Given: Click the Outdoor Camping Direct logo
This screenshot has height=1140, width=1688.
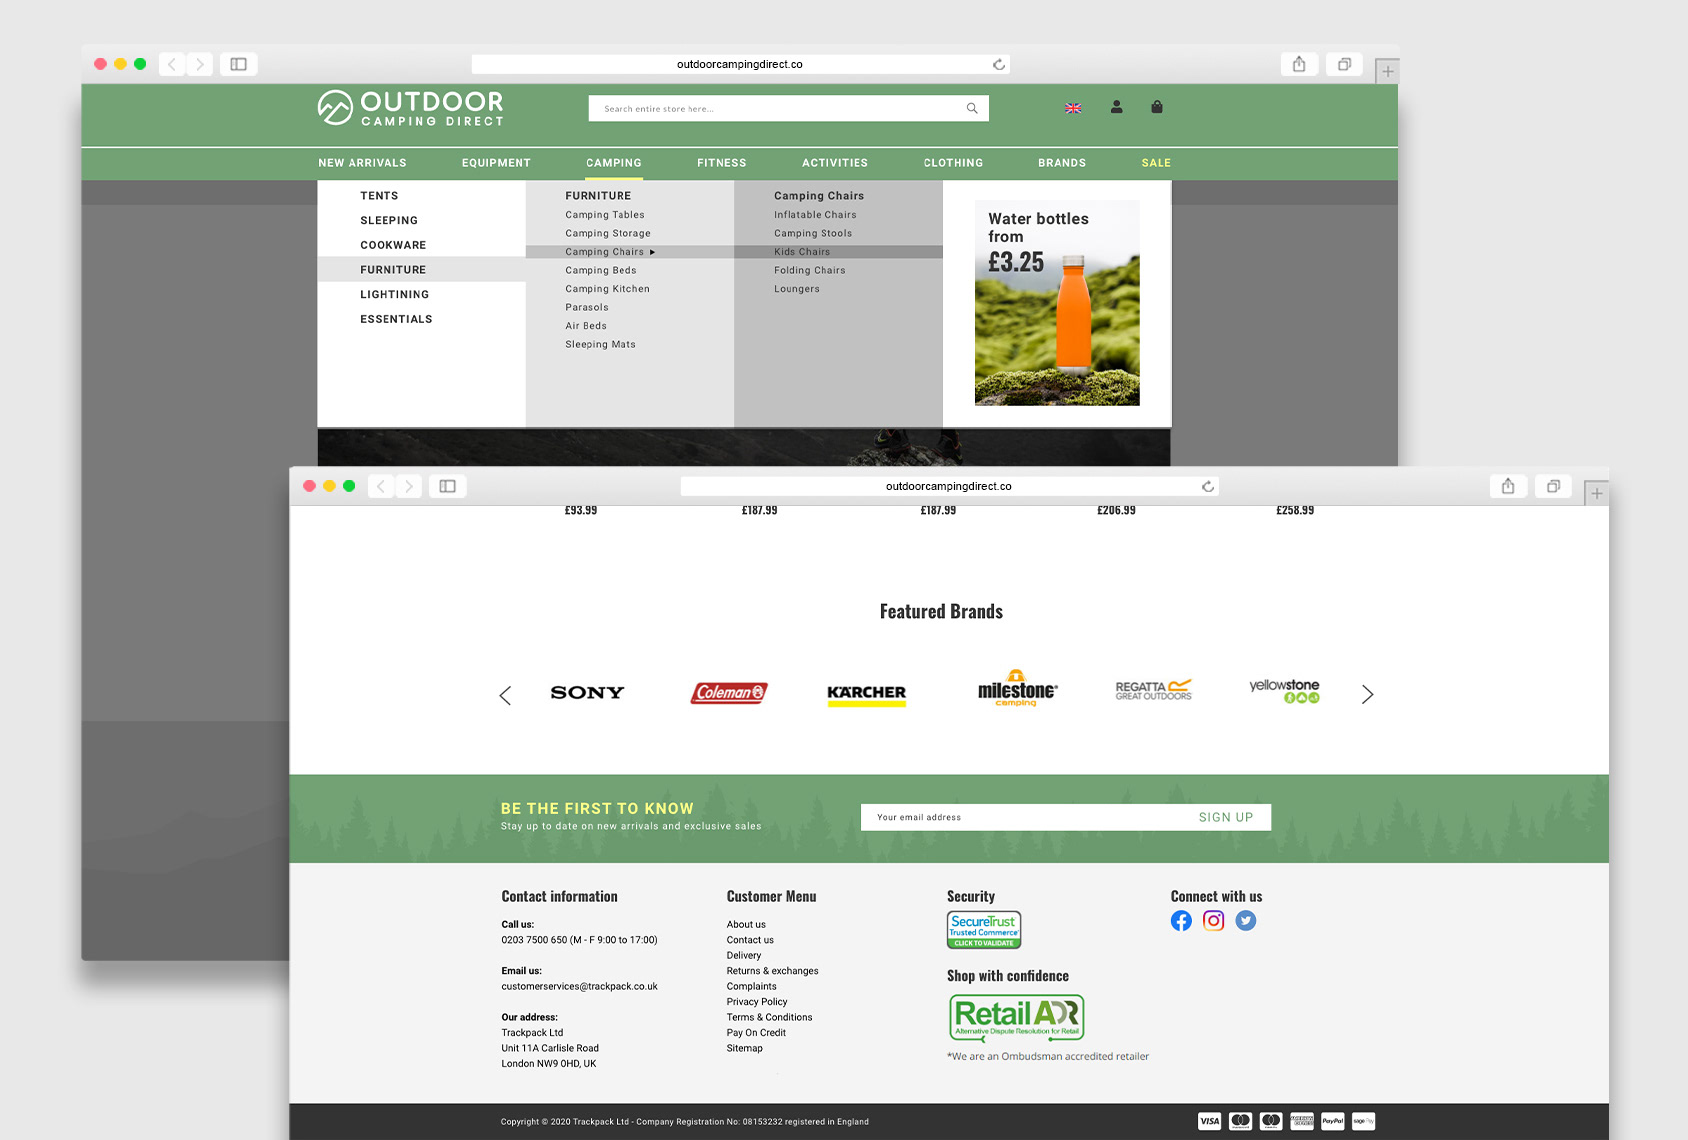Looking at the screenshot, I should point(411,108).
